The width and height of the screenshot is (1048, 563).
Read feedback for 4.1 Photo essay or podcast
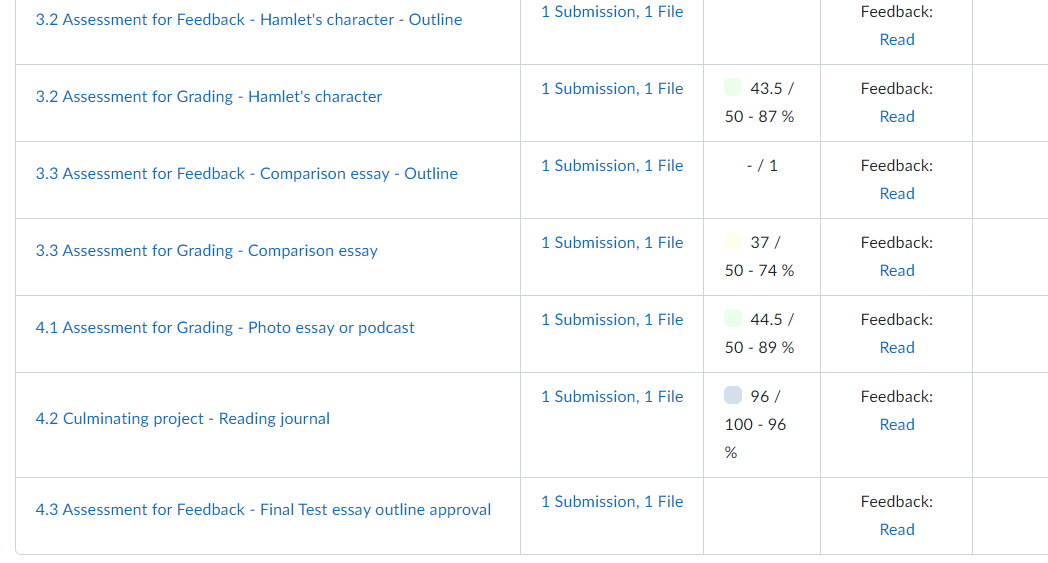click(897, 348)
